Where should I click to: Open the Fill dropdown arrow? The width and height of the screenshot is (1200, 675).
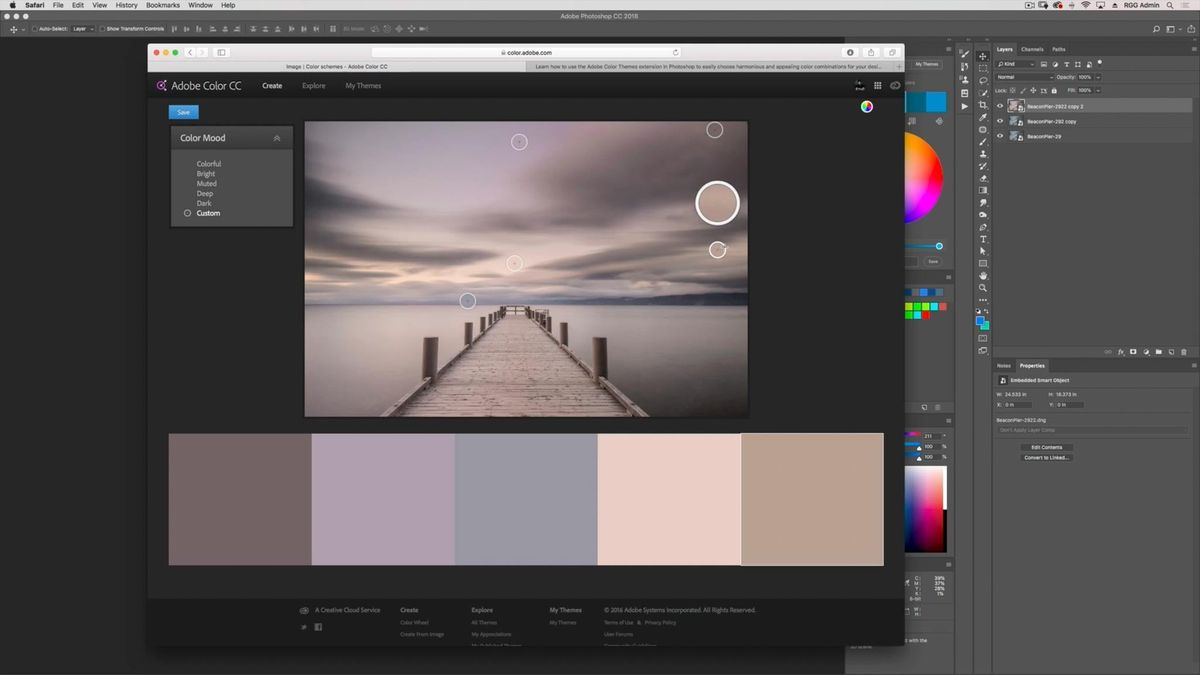[1098, 90]
